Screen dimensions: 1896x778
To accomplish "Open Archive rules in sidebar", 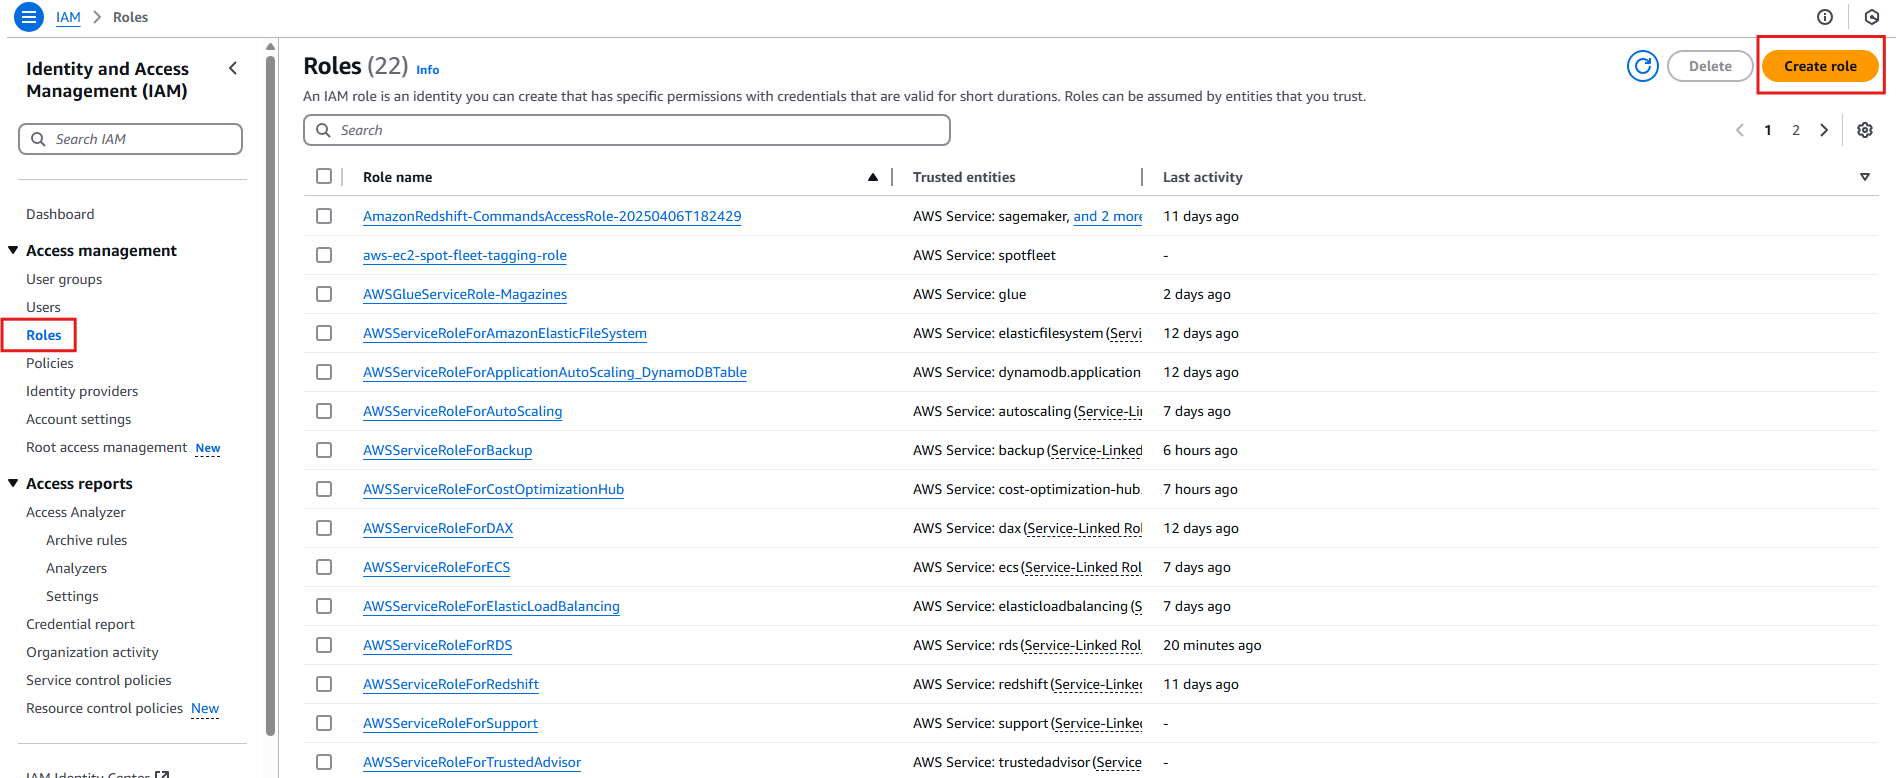I will click(x=87, y=540).
